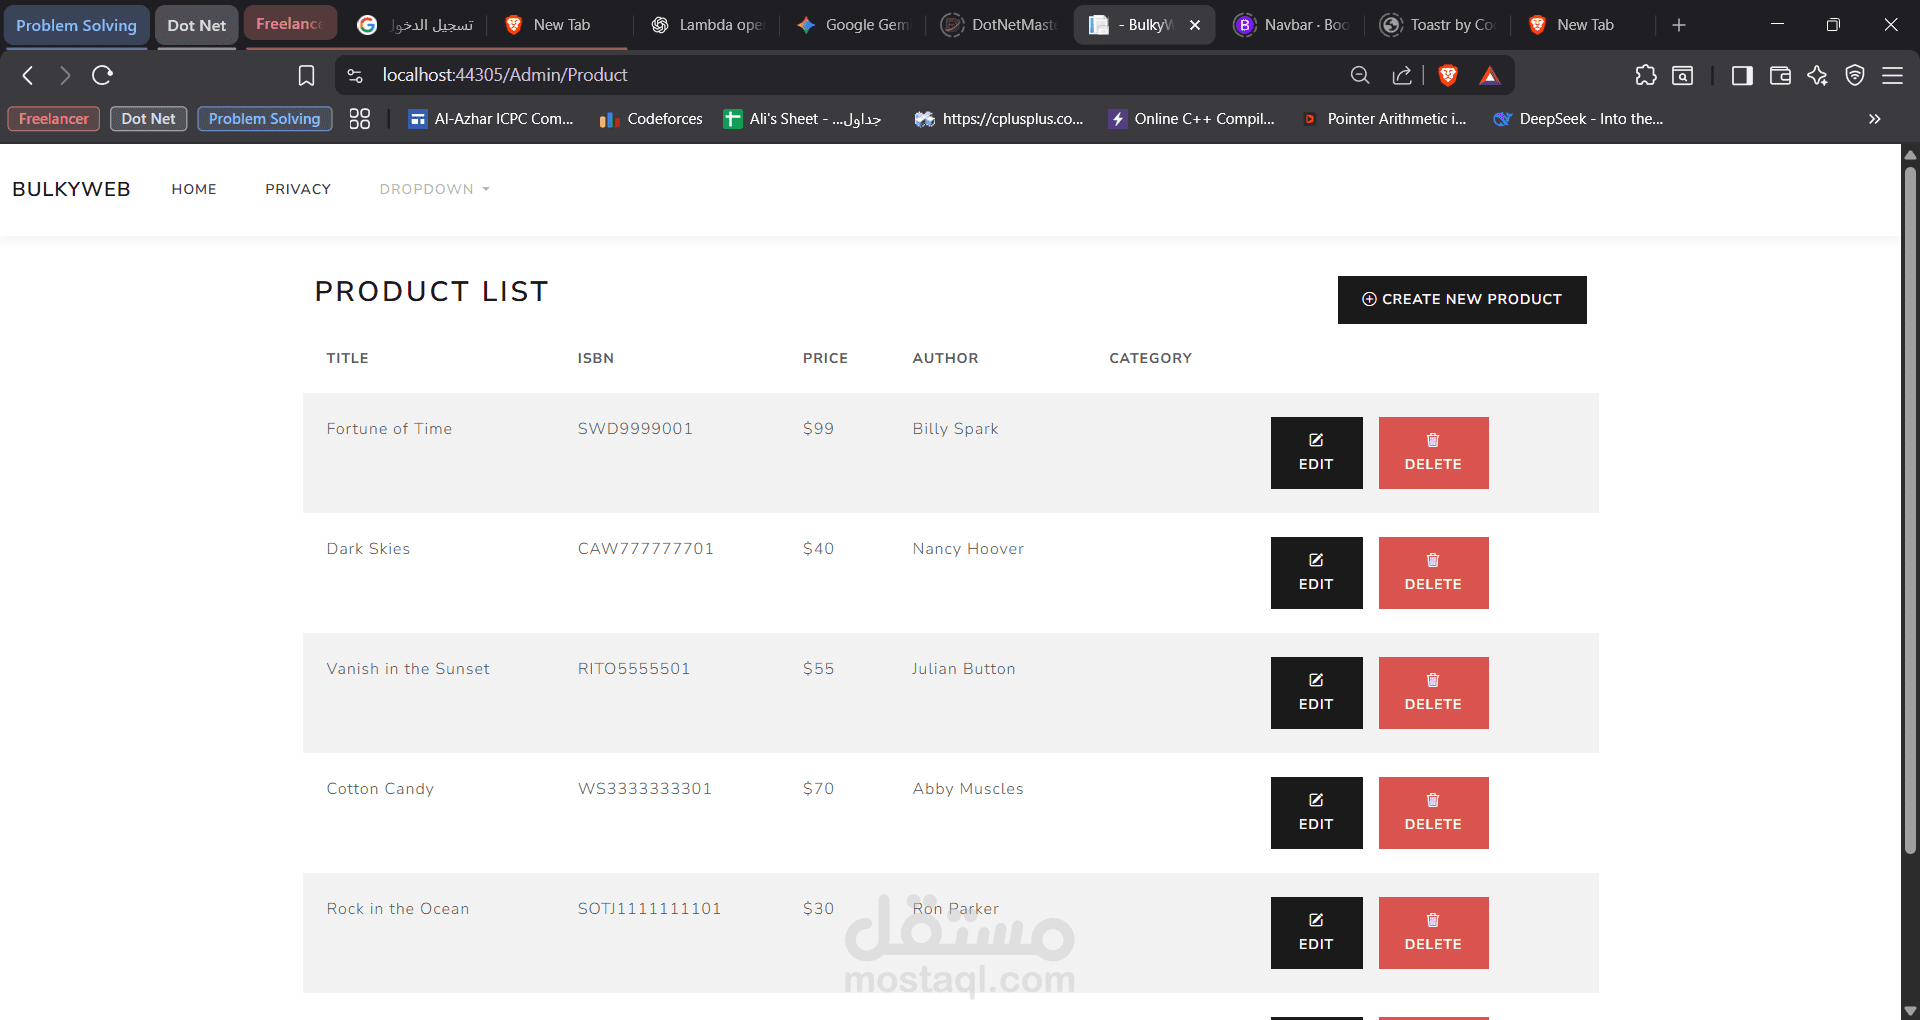The width and height of the screenshot is (1920, 1020).
Task: Bookmark this page using the bookmark icon
Action: click(306, 75)
